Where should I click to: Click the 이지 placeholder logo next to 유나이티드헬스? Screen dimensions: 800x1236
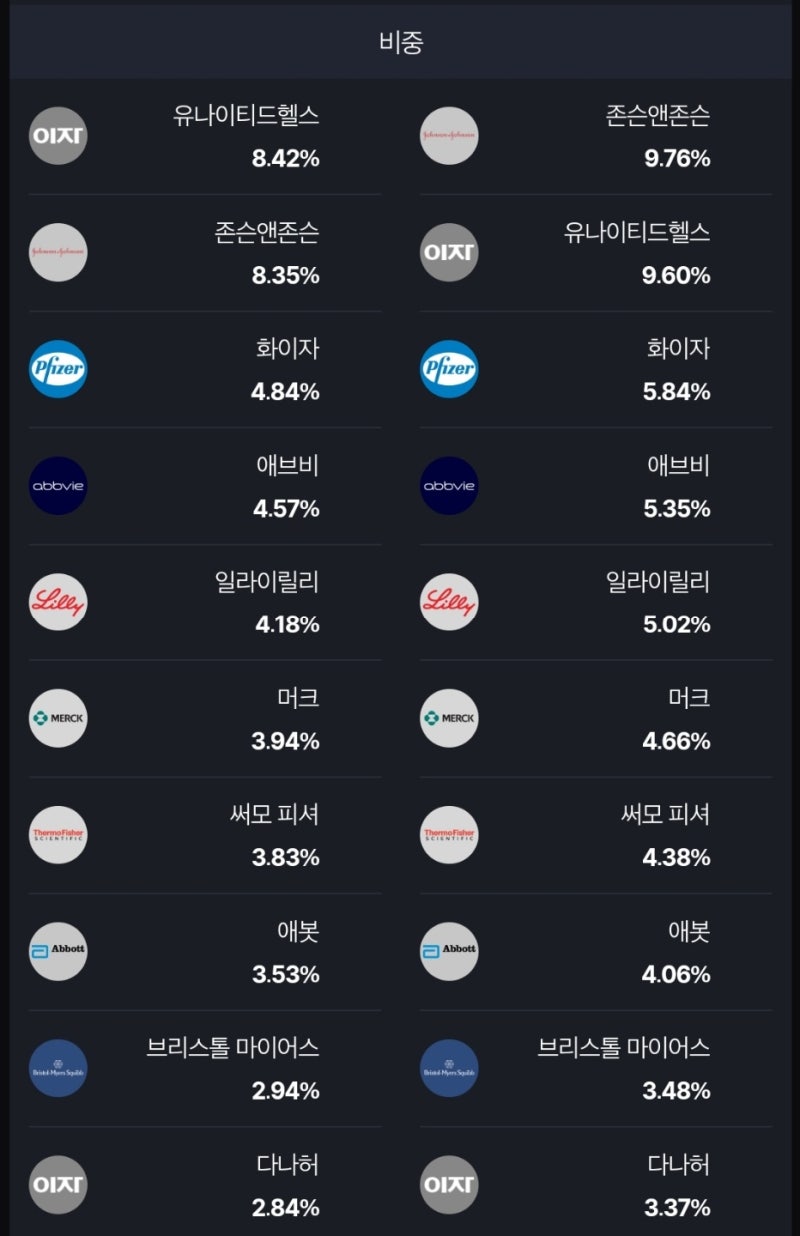click(57, 136)
